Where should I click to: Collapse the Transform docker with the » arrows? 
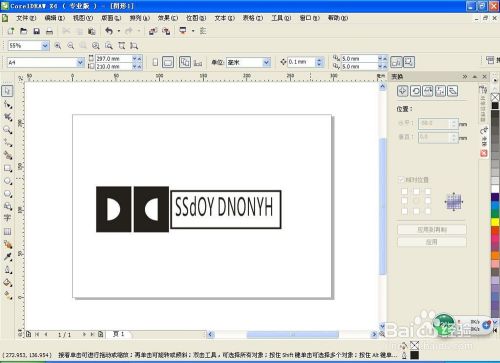[x=465, y=77]
